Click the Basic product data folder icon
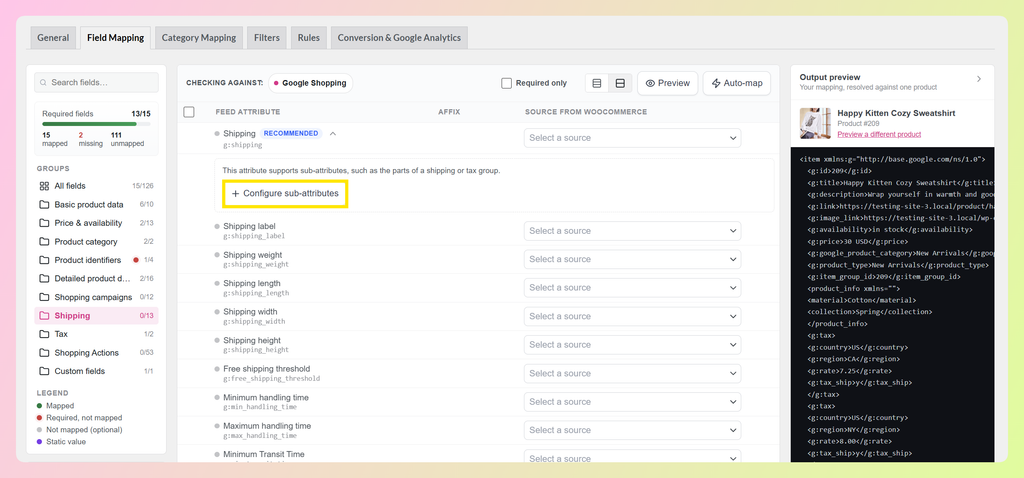This screenshot has width=1024, height=478. pos(44,204)
